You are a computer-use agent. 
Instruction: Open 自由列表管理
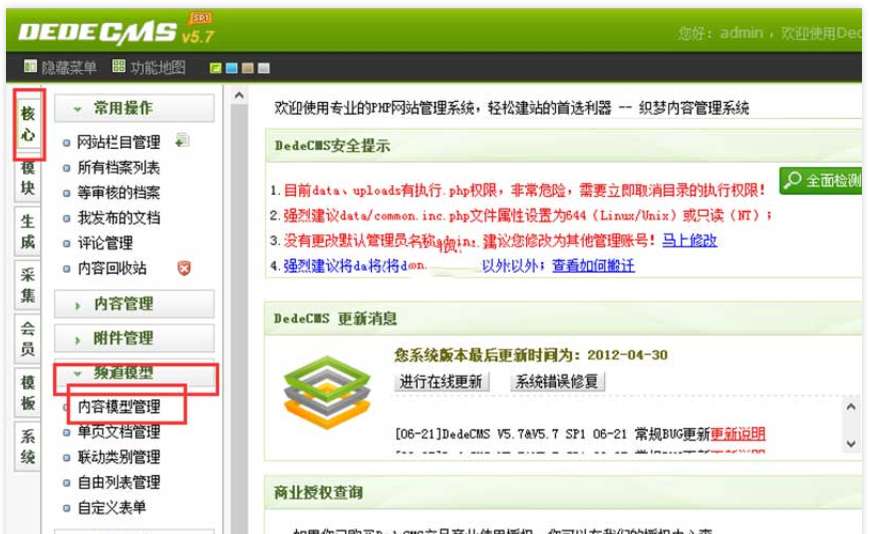119,482
